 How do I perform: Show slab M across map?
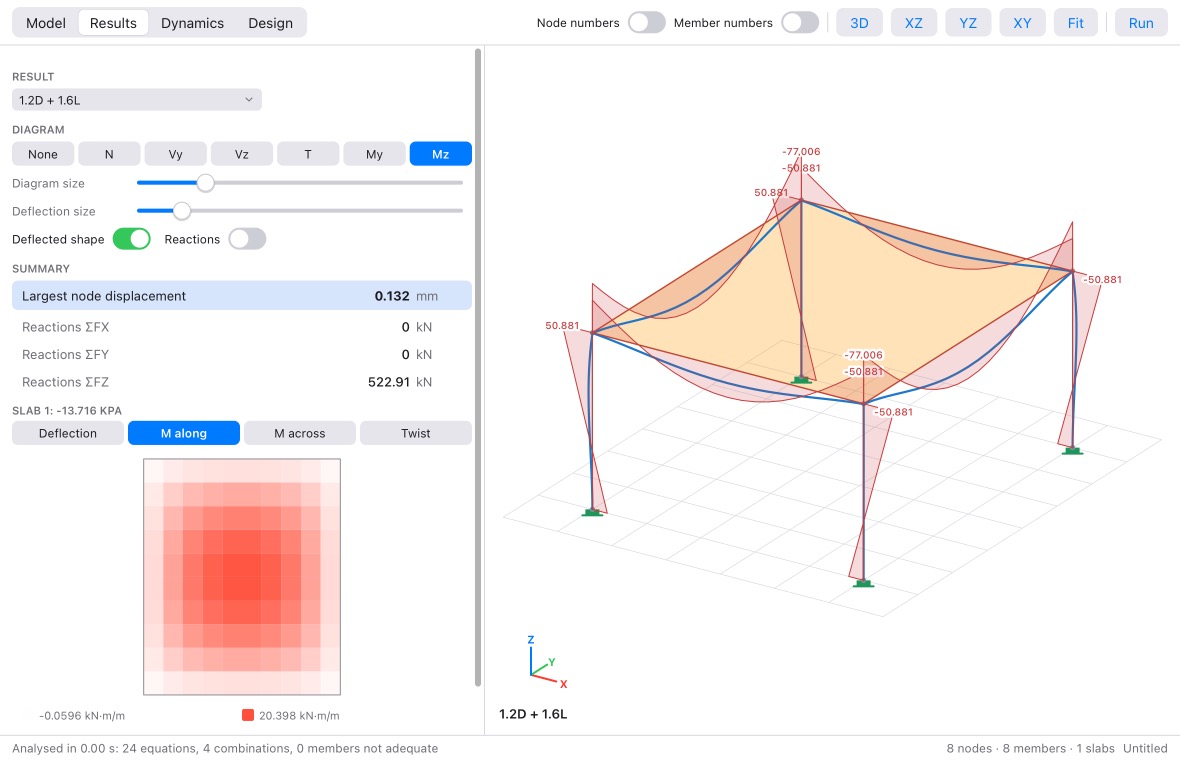[x=300, y=433]
